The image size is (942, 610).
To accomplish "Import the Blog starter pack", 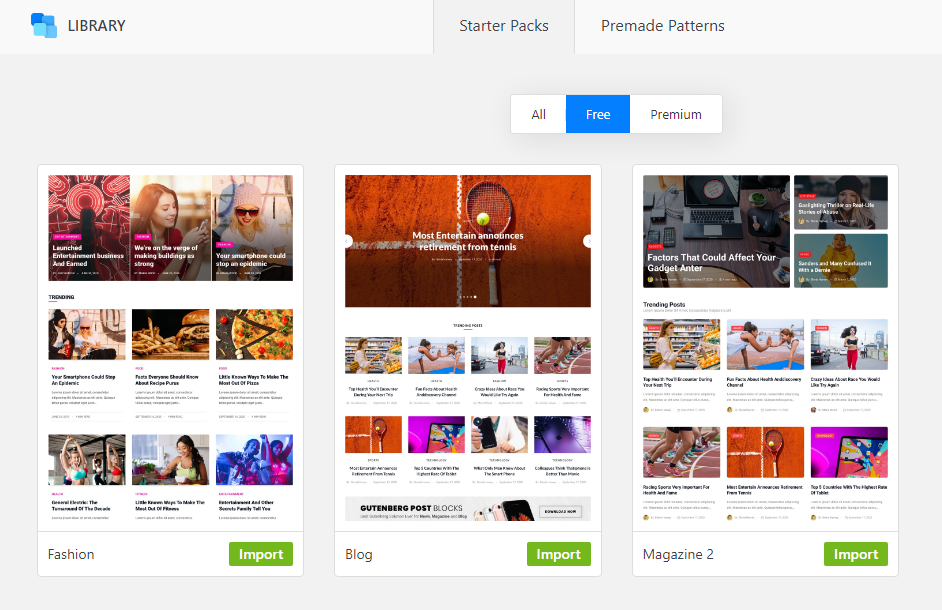I will pyautogui.click(x=558, y=554).
